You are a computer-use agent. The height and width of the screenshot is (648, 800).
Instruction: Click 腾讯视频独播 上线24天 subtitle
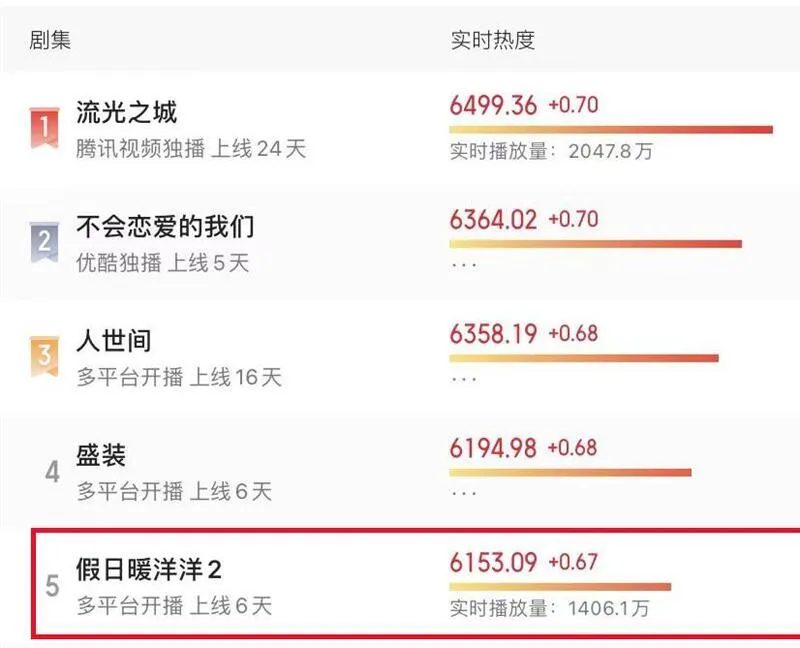pyautogui.click(x=191, y=149)
